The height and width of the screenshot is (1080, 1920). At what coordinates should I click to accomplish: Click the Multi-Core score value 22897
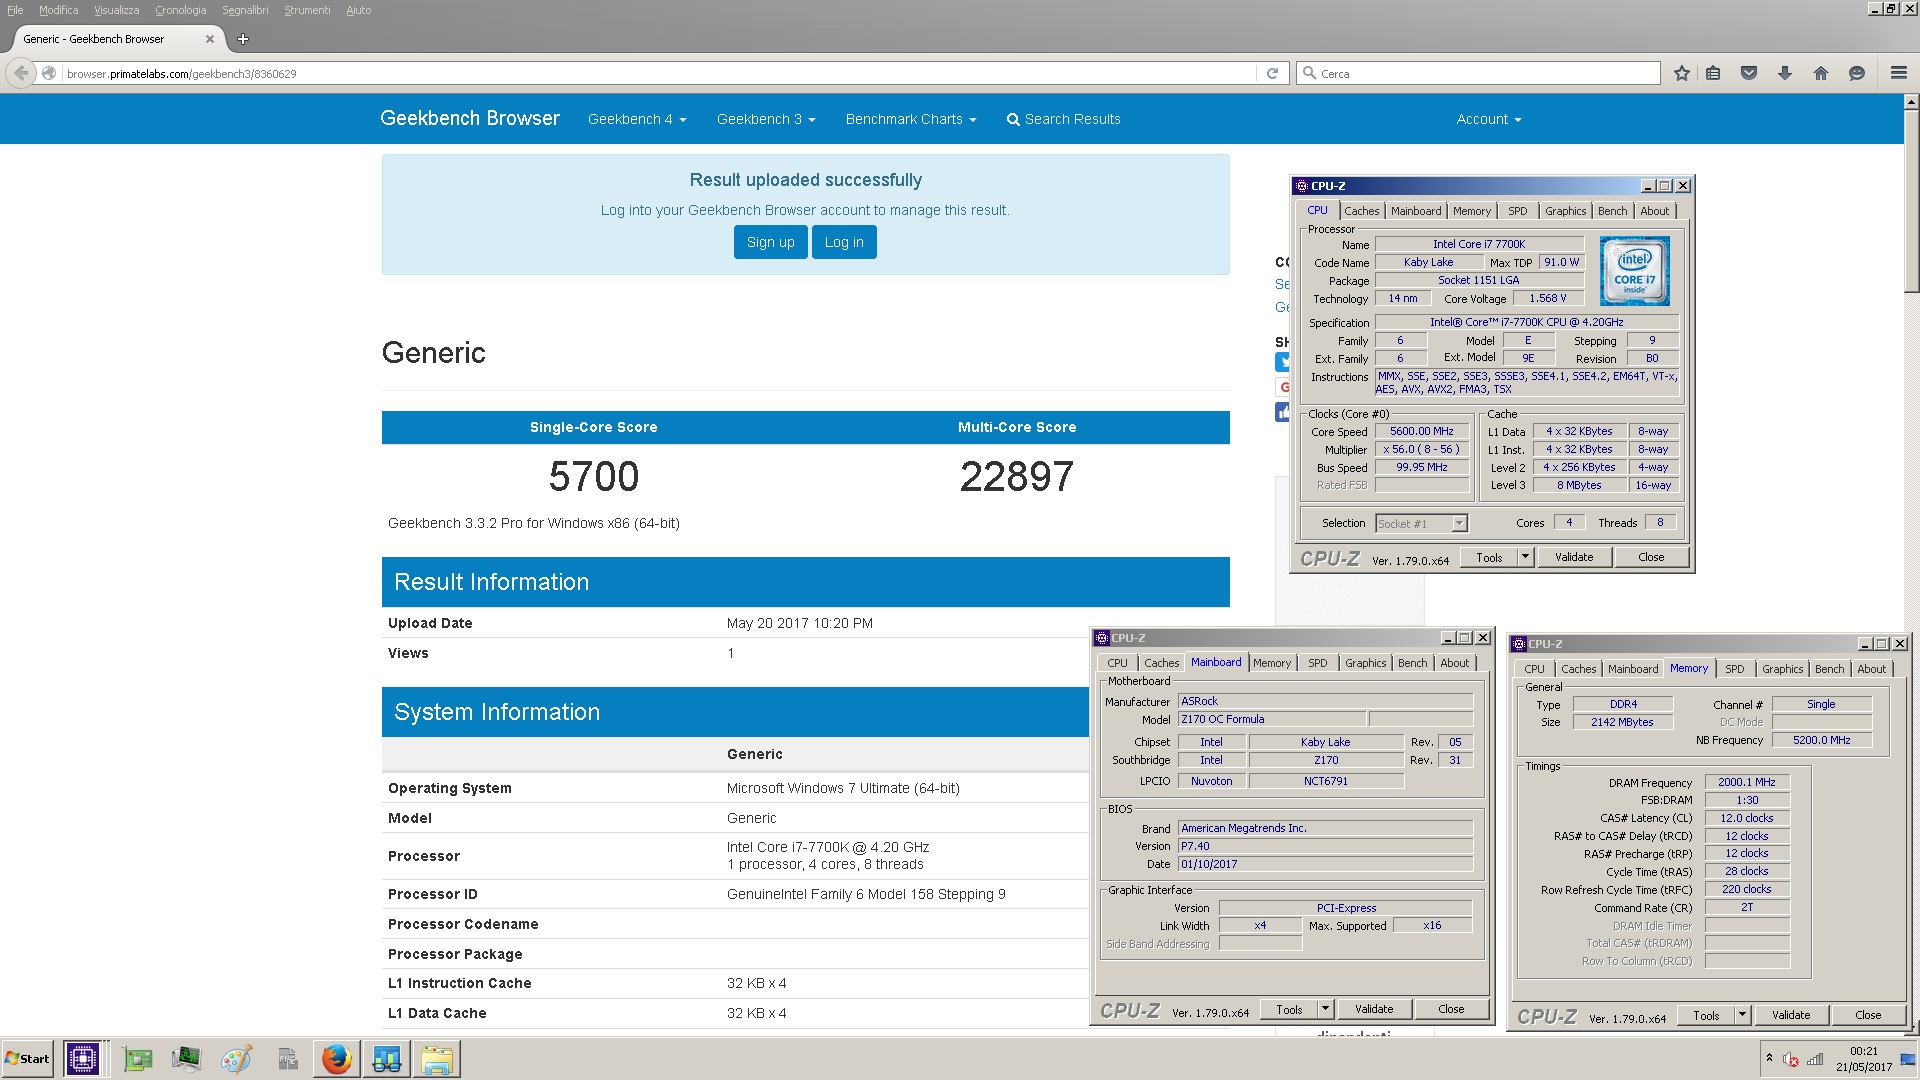point(1017,476)
